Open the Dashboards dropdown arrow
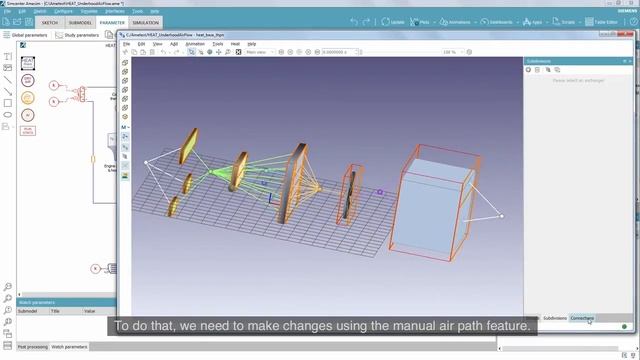The height and width of the screenshot is (360, 640). click(517, 22)
